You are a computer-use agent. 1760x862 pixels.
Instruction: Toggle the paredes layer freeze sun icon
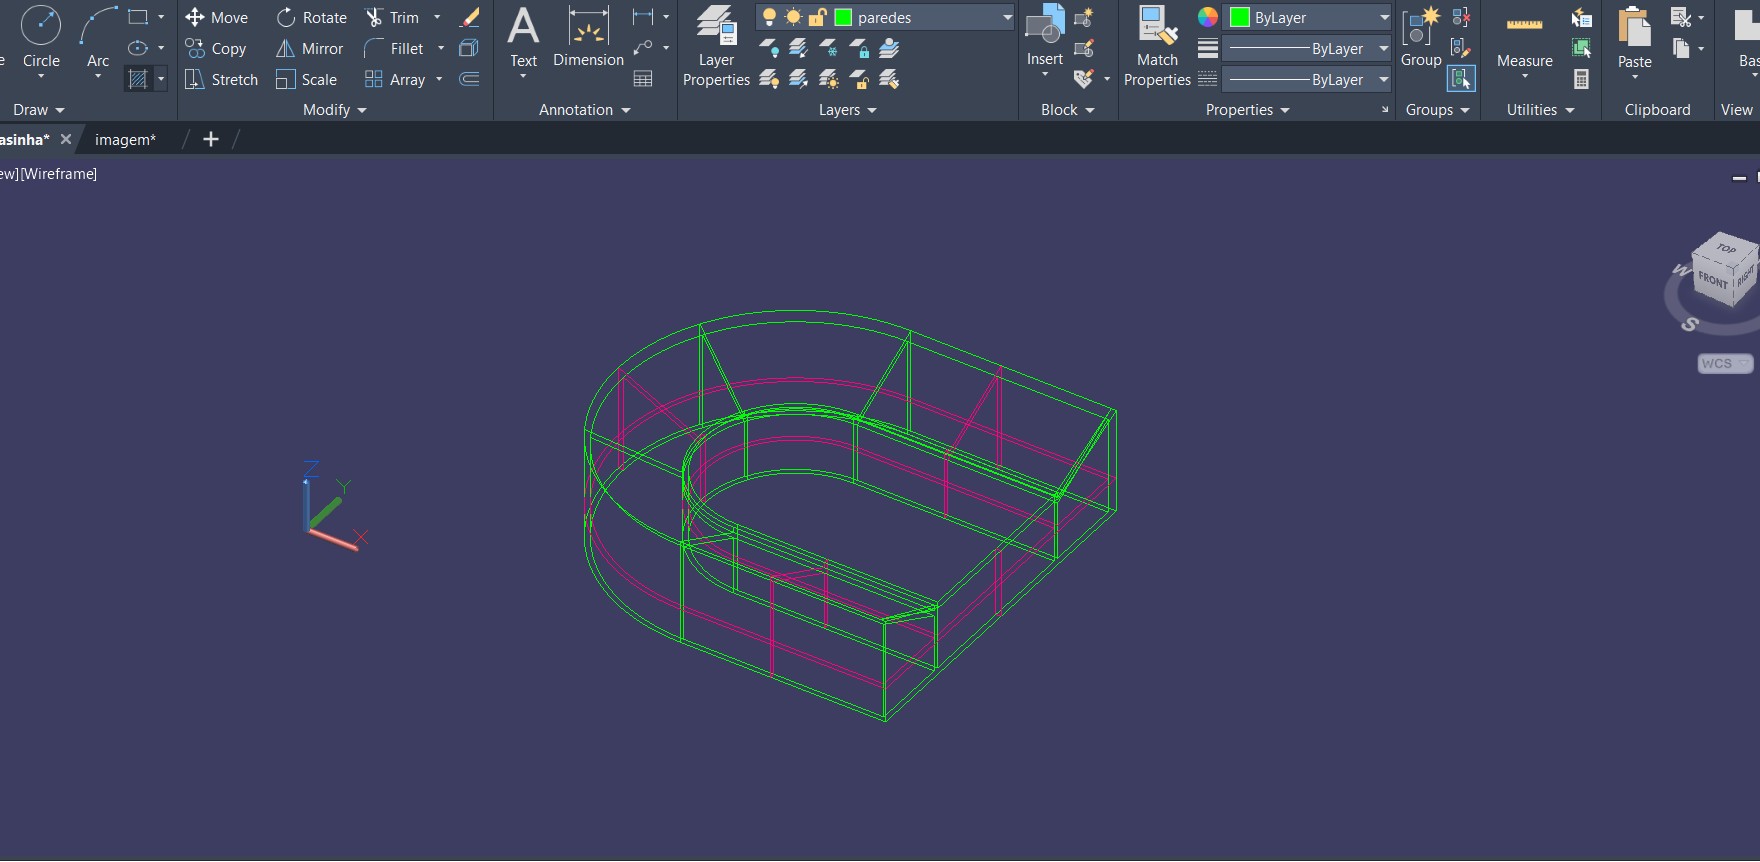click(x=793, y=18)
